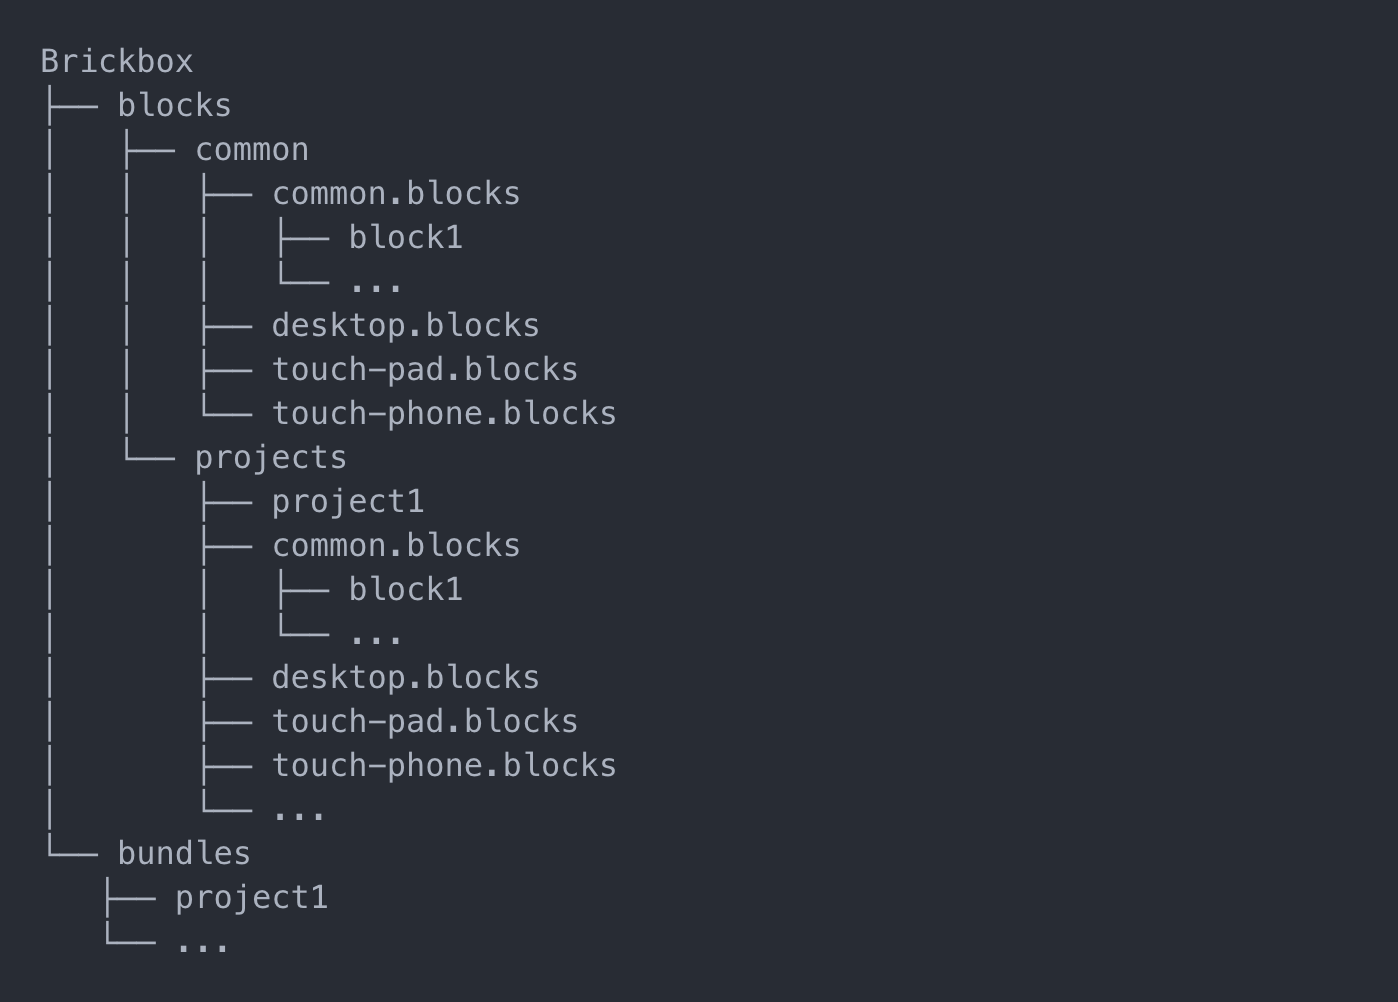Viewport: 1398px width, 1002px height.
Task: Select project1 inside the bundles folder
Action: [251, 898]
